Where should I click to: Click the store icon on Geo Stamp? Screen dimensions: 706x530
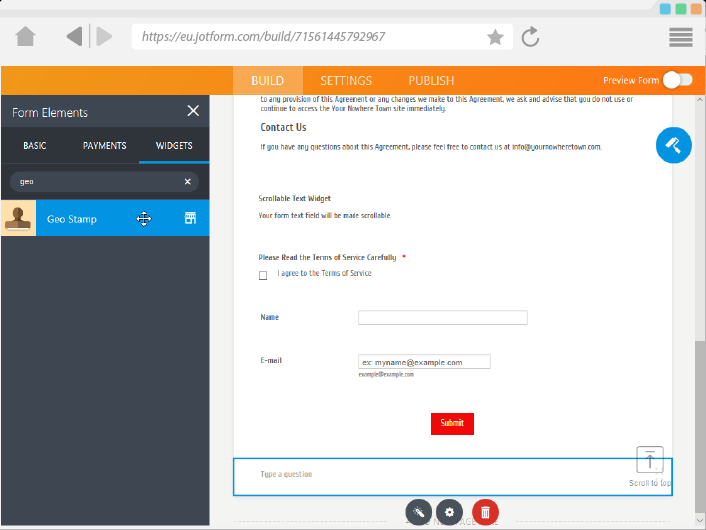(x=190, y=218)
